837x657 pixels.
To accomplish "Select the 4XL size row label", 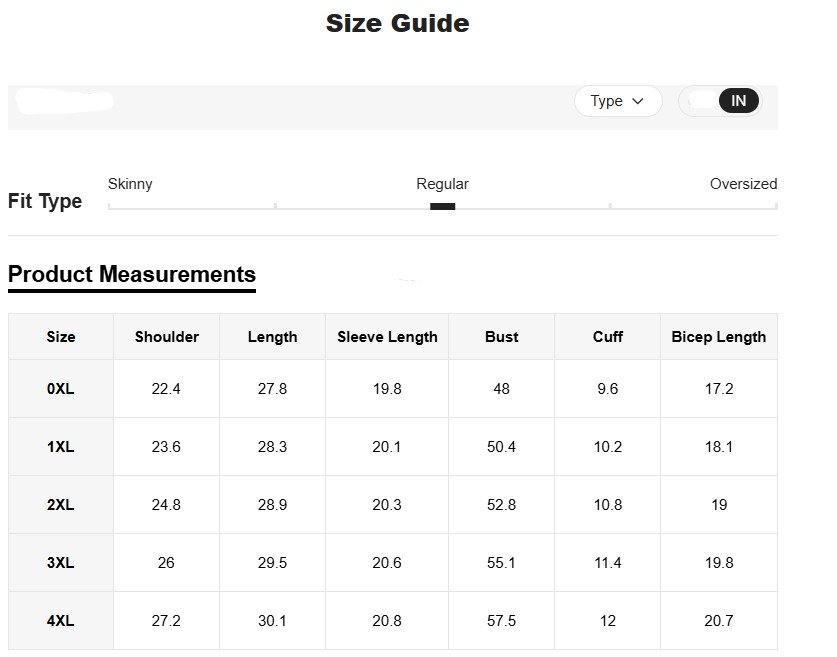I will click(x=61, y=621).
